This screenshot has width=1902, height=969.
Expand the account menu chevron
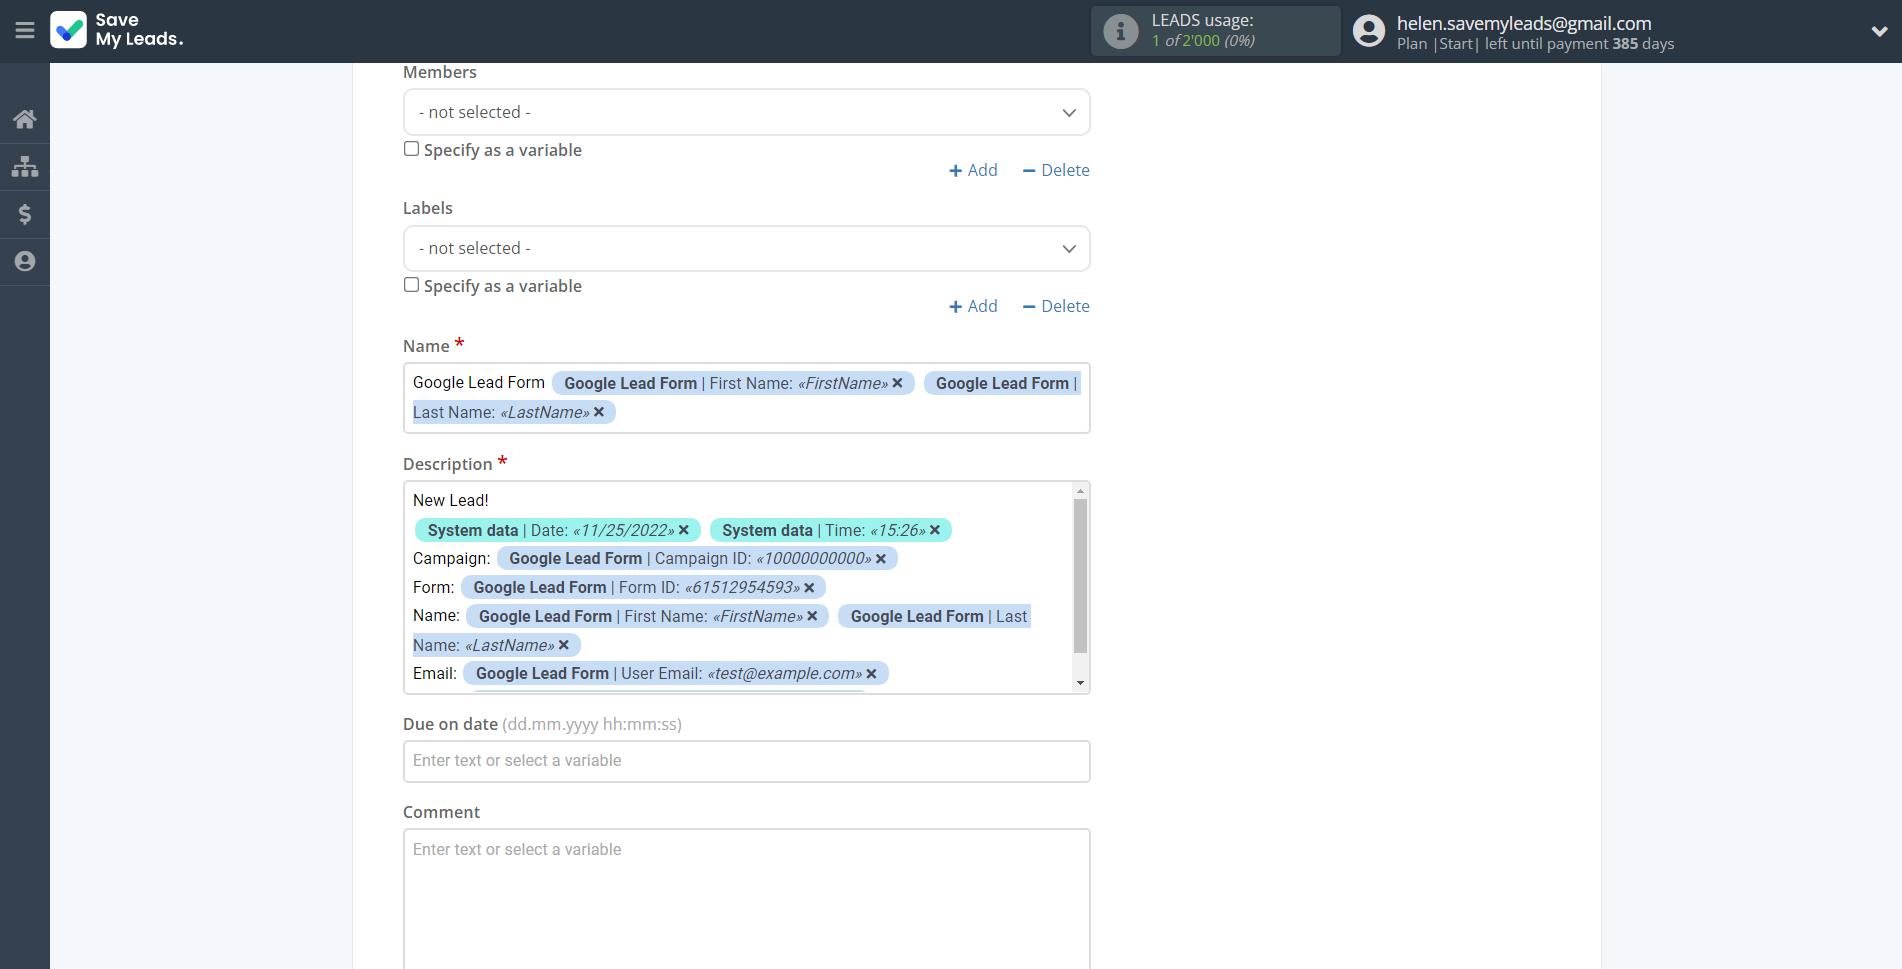coord(1879,31)
